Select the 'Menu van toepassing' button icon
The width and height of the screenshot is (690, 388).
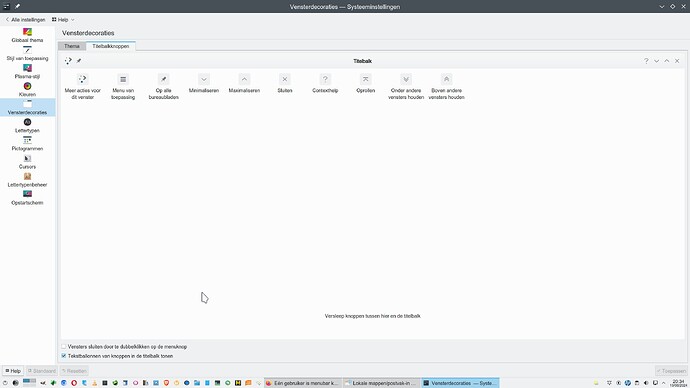(x=123, y=79)
